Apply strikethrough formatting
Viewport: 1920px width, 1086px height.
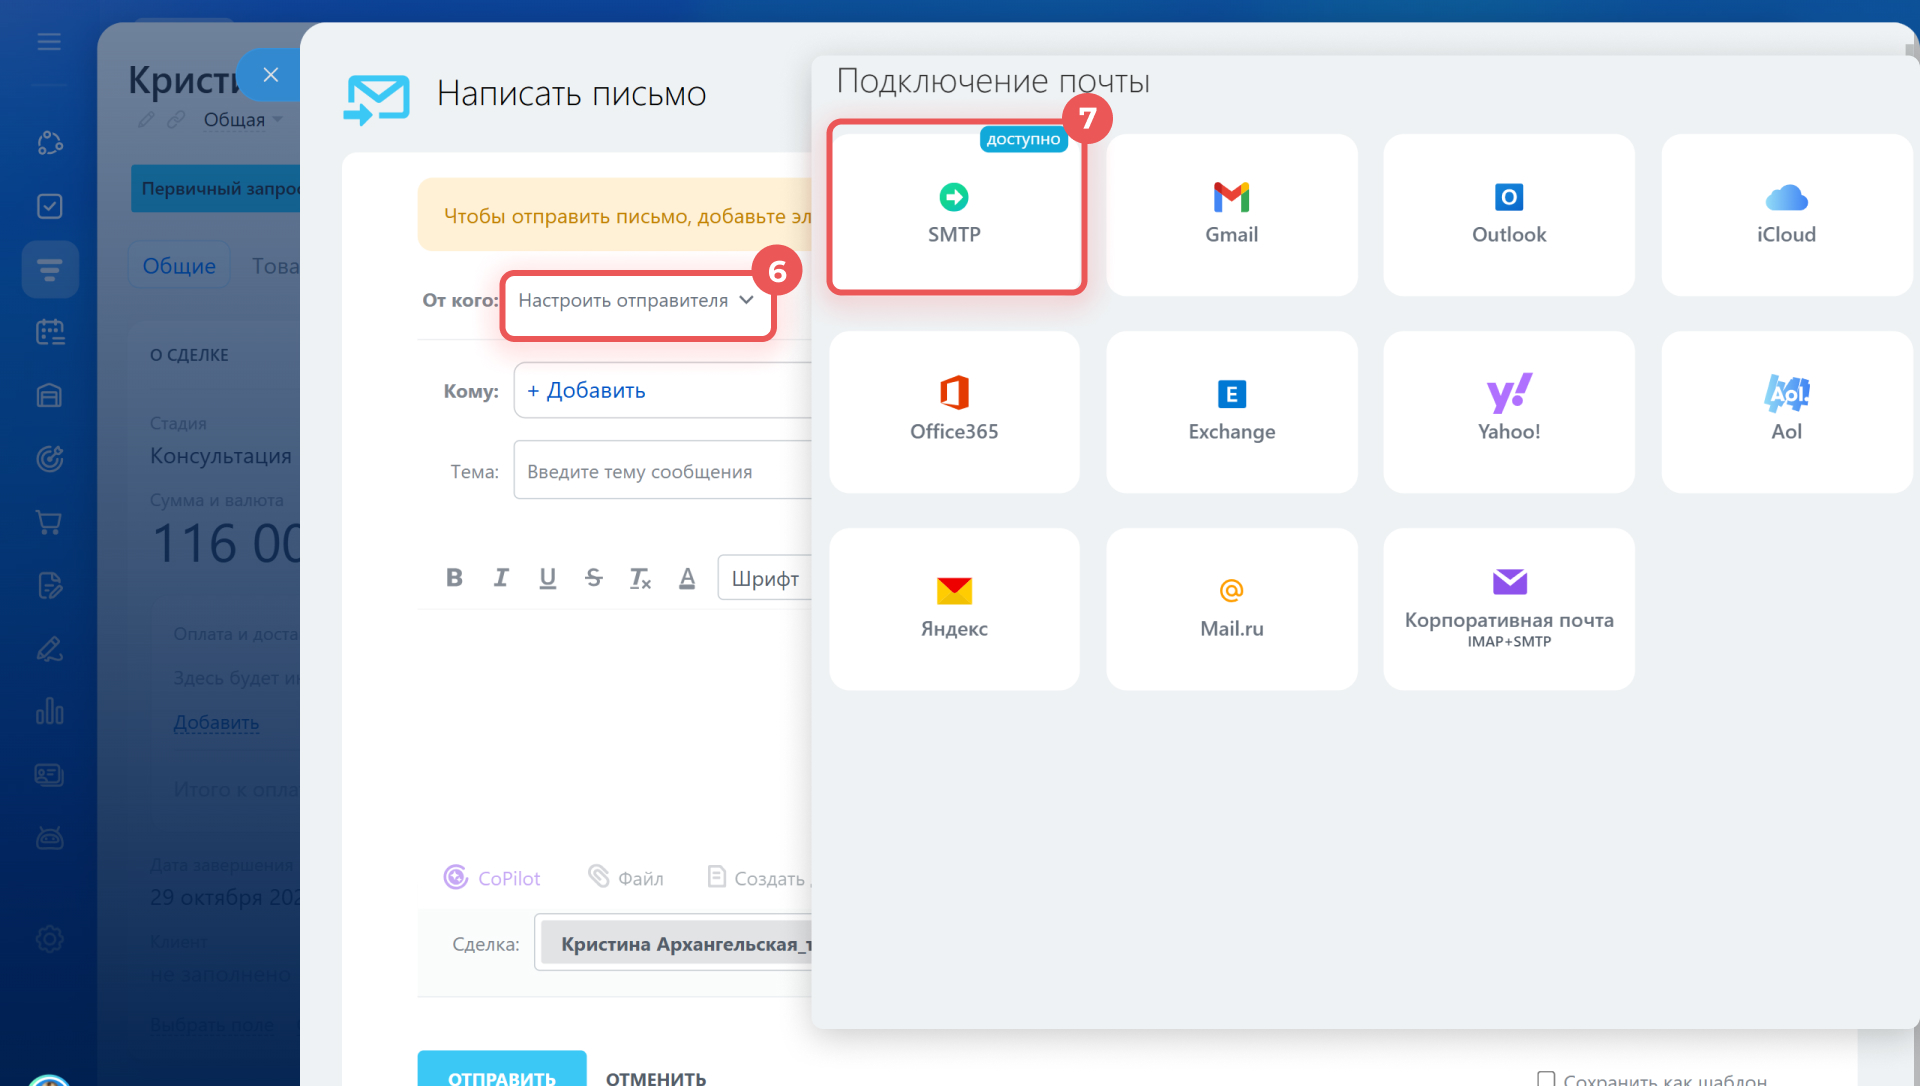tap(594, 577)
